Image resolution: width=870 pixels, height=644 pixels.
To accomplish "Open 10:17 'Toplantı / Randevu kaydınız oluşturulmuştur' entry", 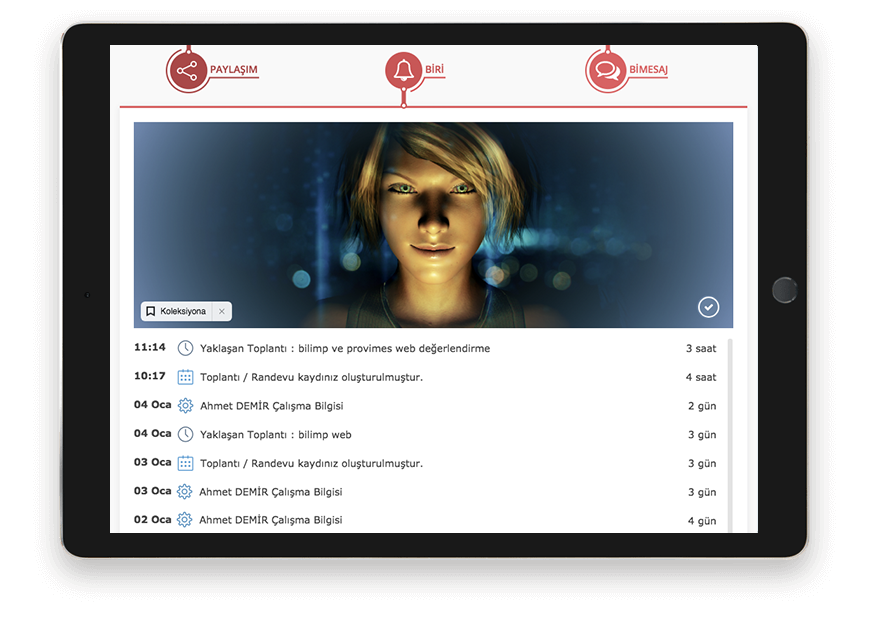I will click(x=311, y=377).
